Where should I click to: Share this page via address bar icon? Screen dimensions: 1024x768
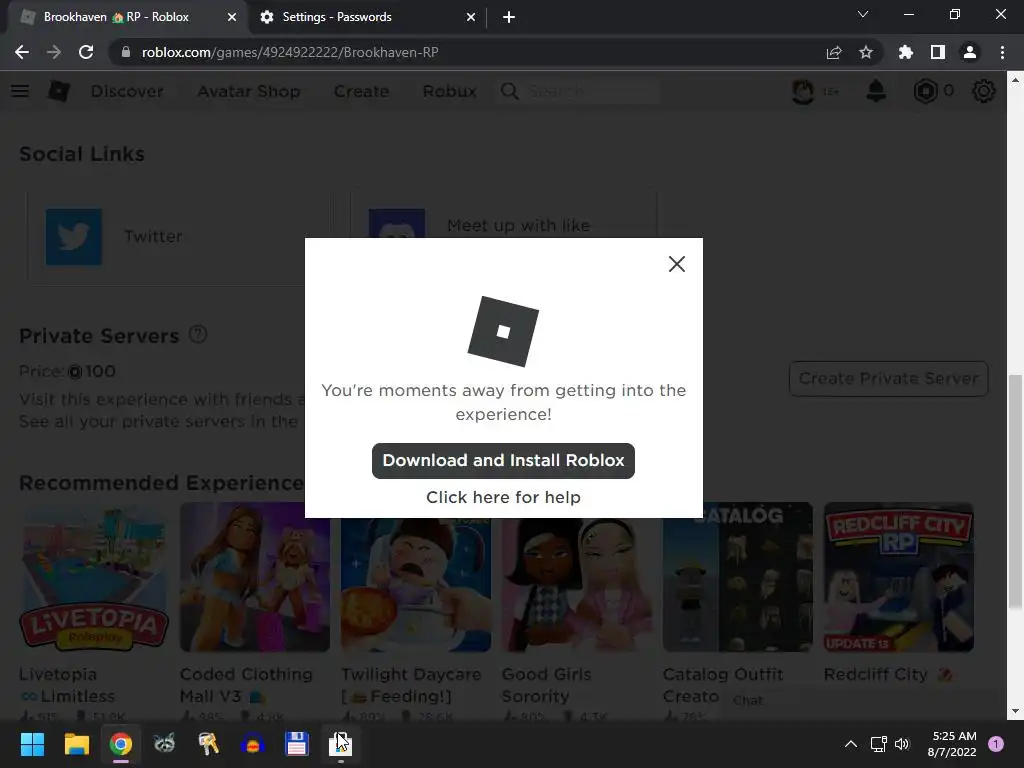(833, 52)
